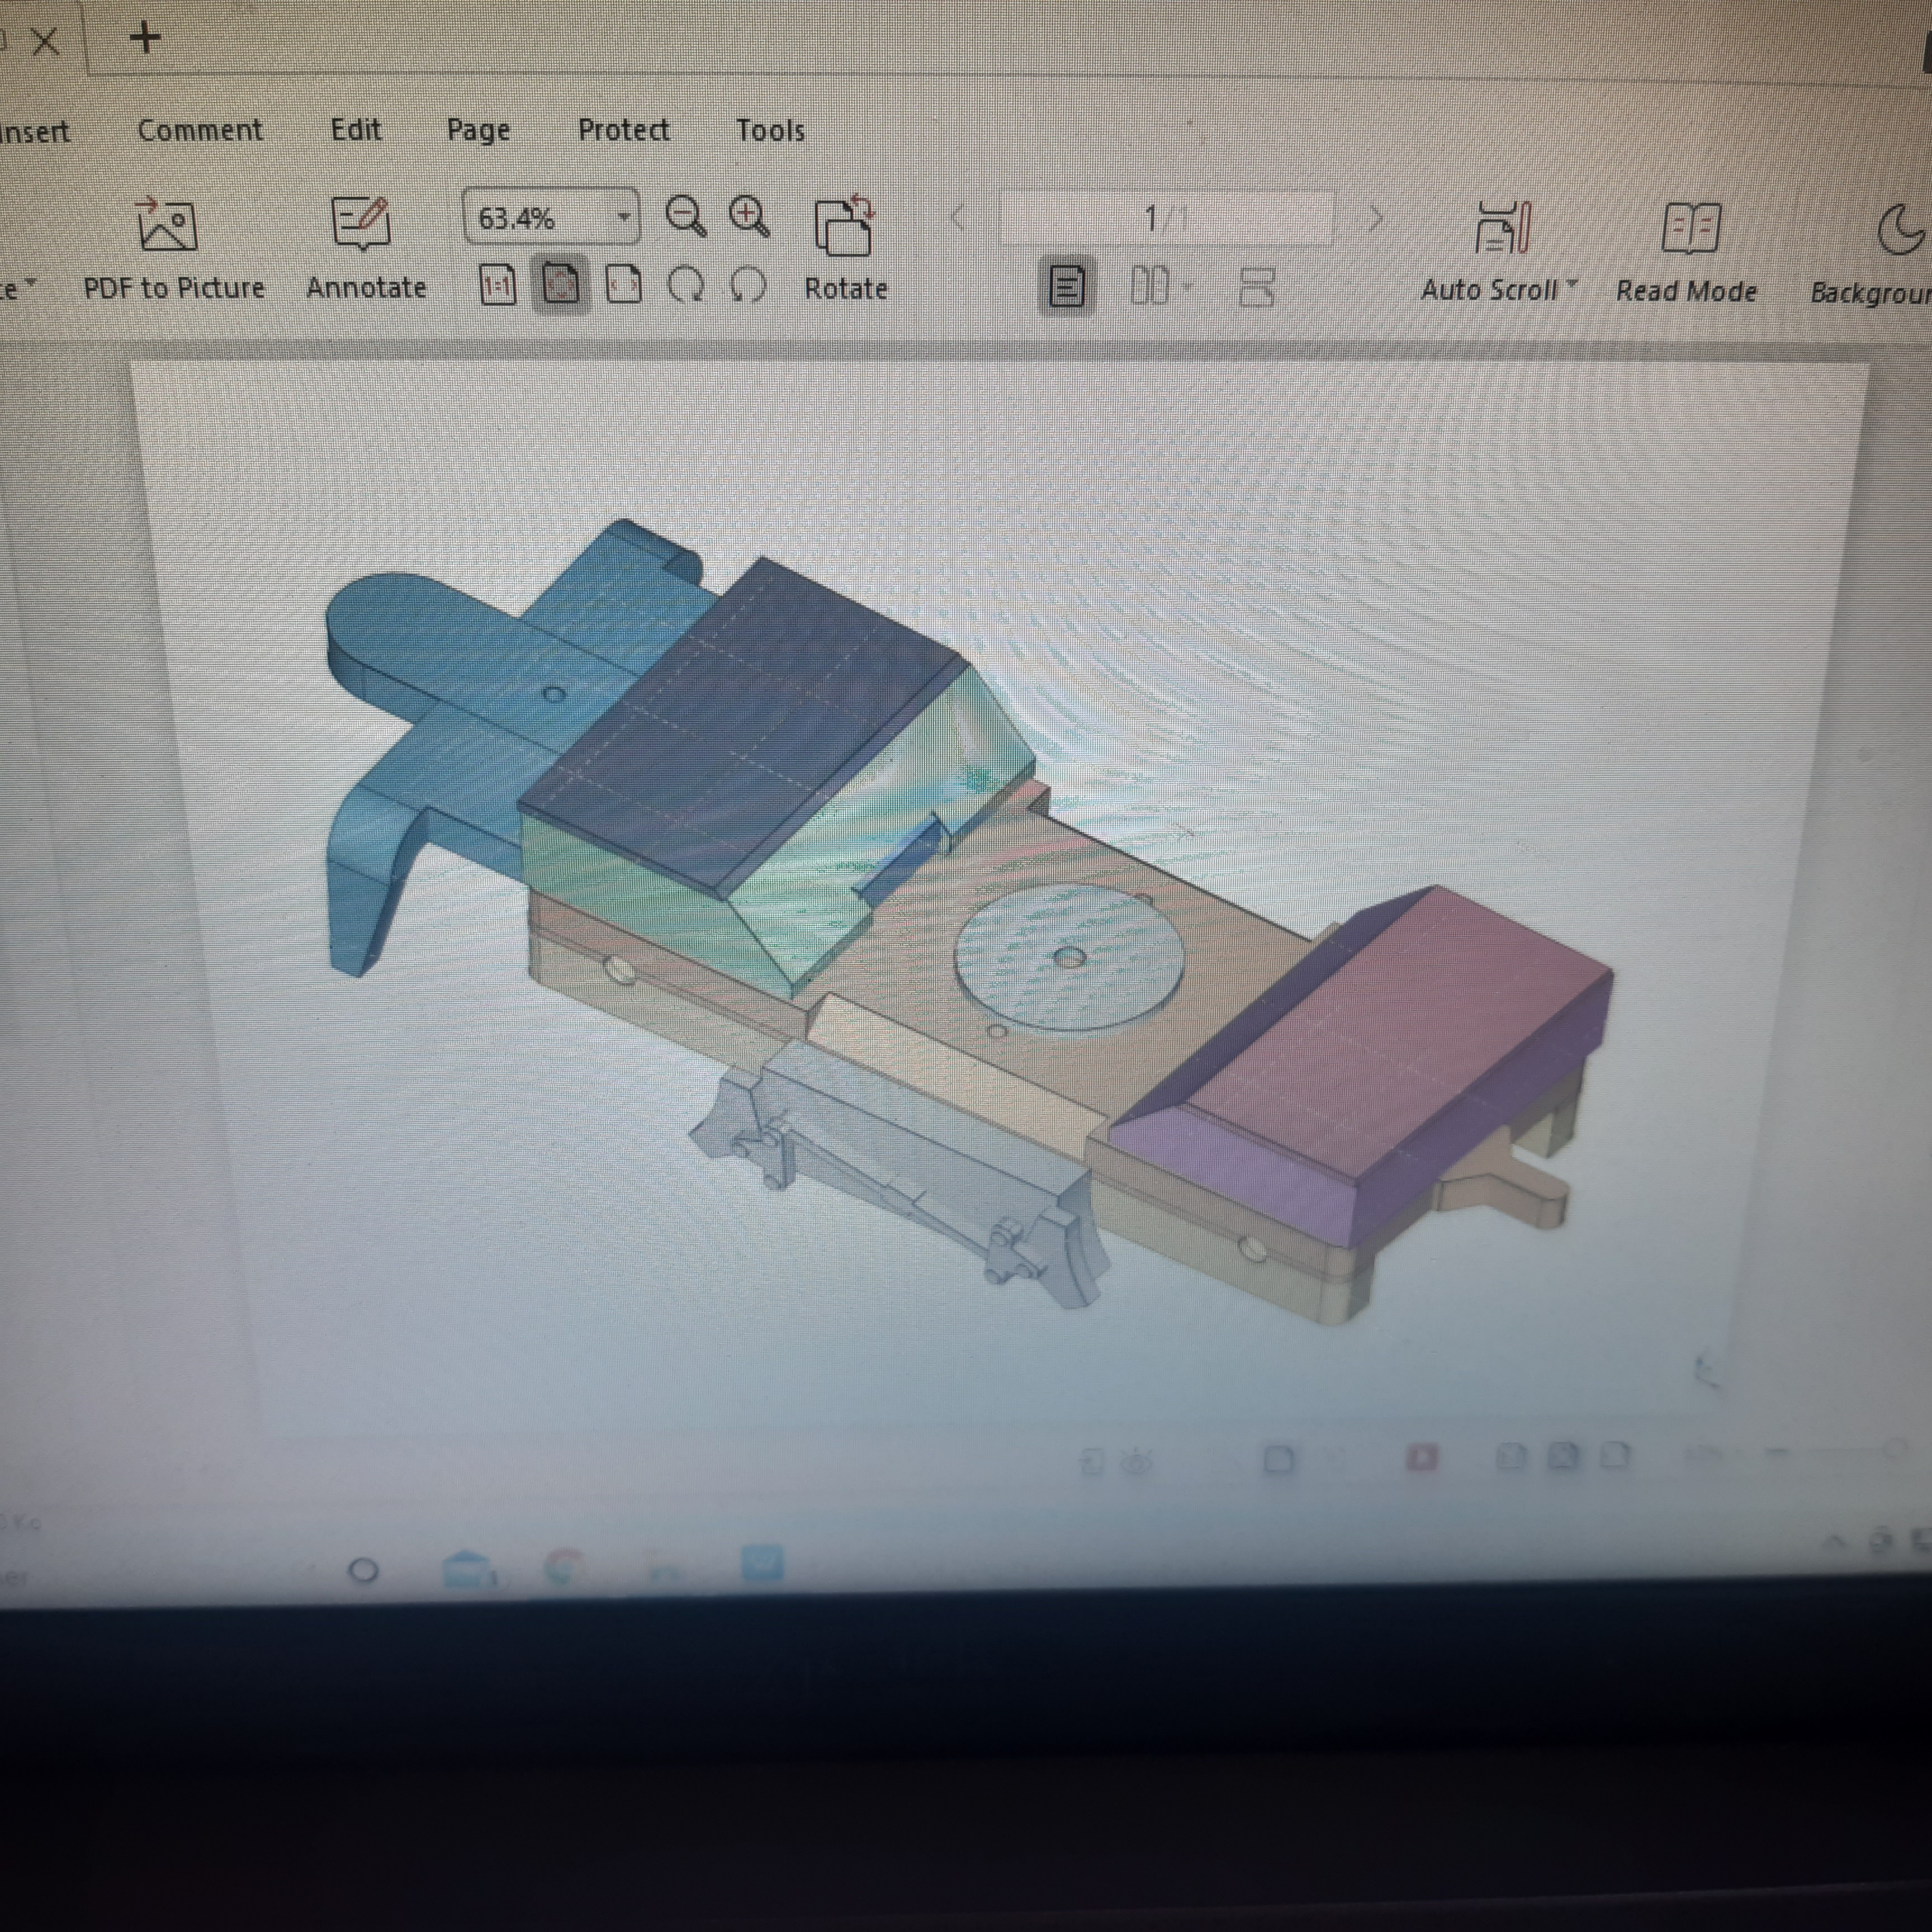
Task: Select the actual size 1:1 icon
Action: click(x=497, y=287)
